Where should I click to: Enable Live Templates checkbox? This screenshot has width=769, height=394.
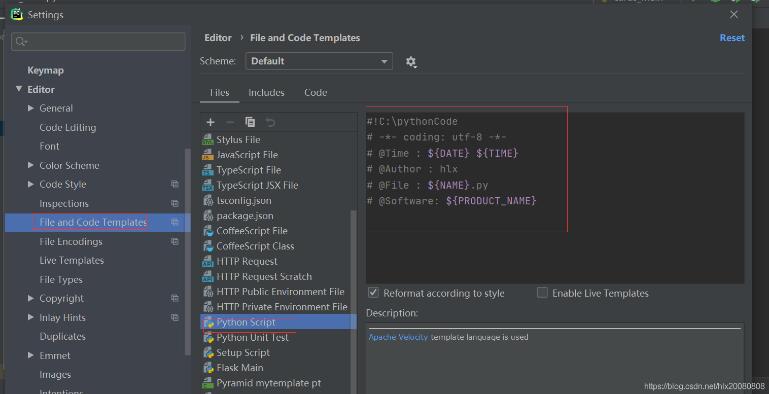pos(542,293)
